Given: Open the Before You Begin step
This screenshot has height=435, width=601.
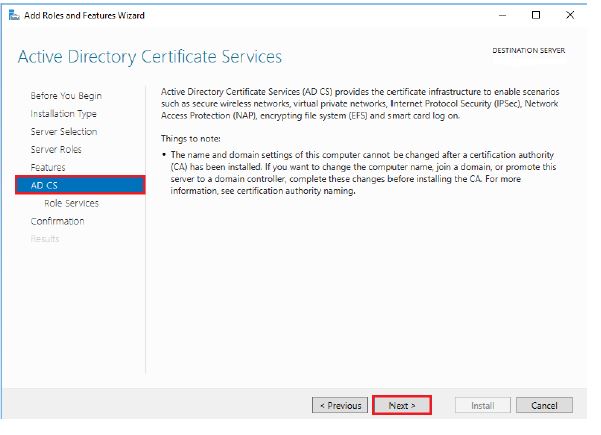Looking at the screenshot, I should 66,96.
